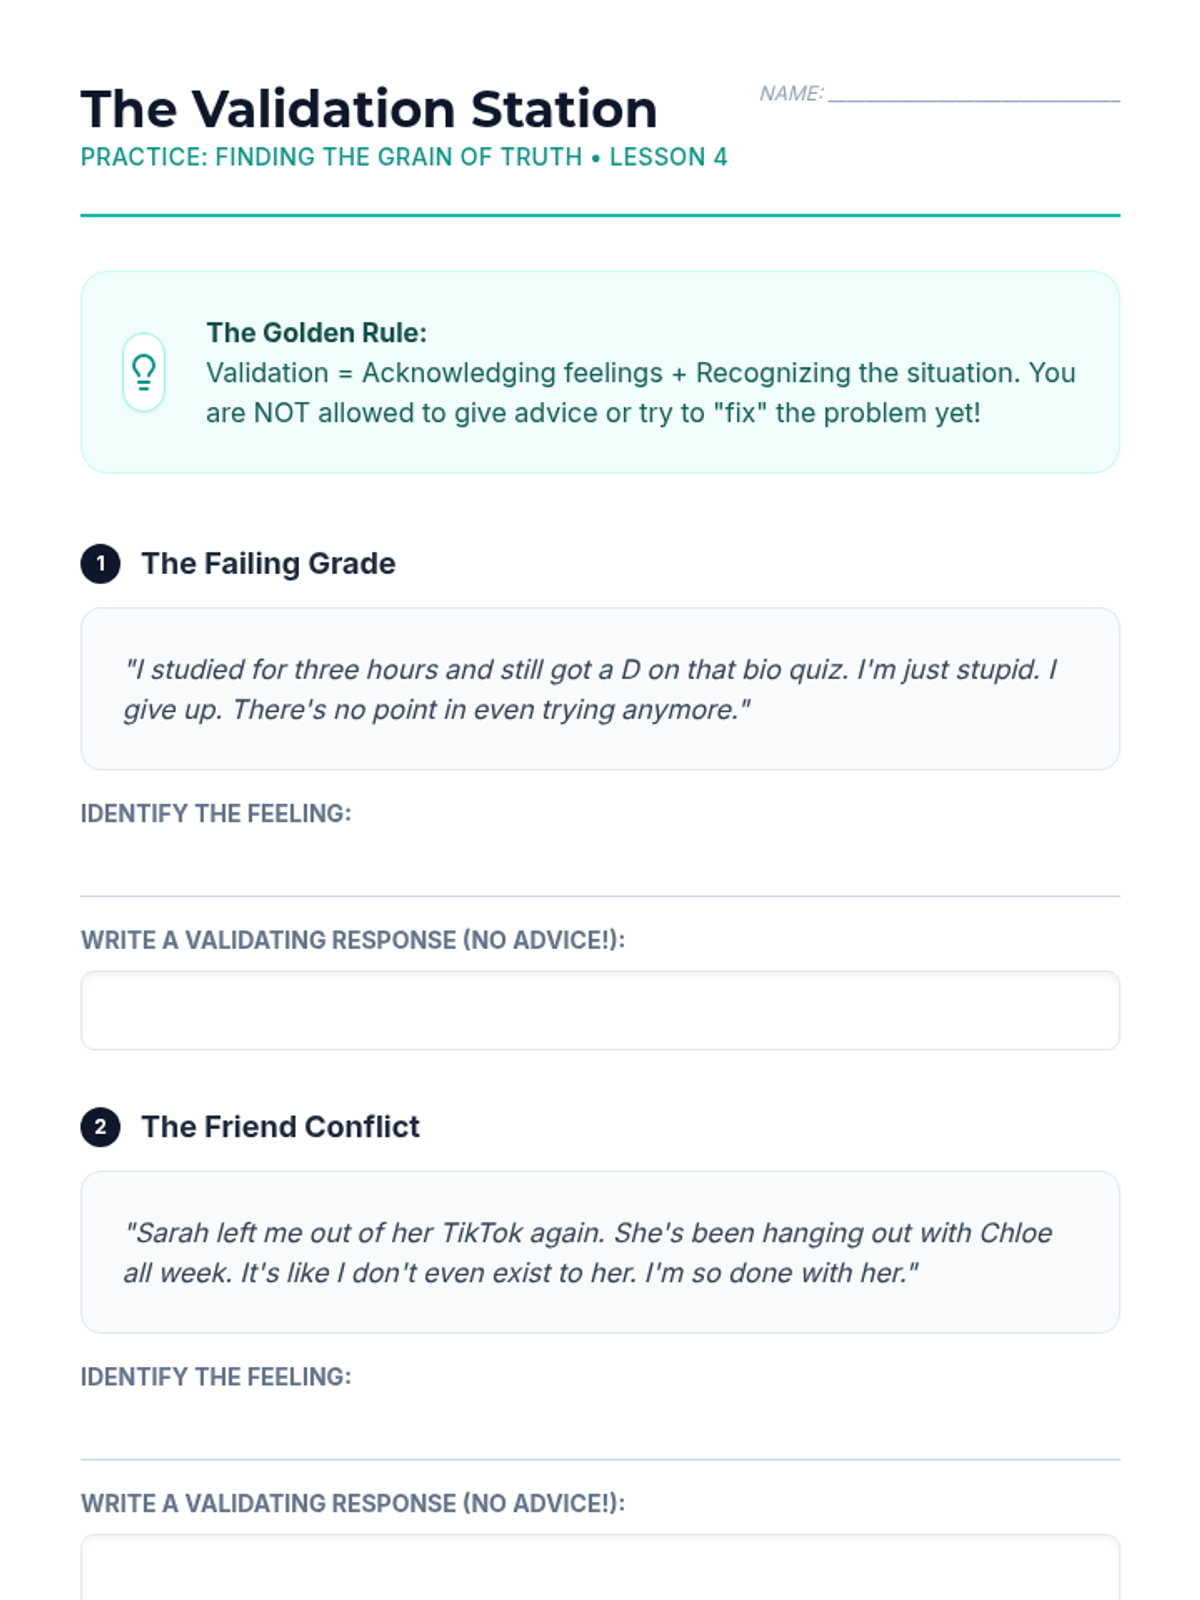The width and height of the screenshot is (1200, 1600).
Task: Click the NAME blank line
Action: [974, 98]
